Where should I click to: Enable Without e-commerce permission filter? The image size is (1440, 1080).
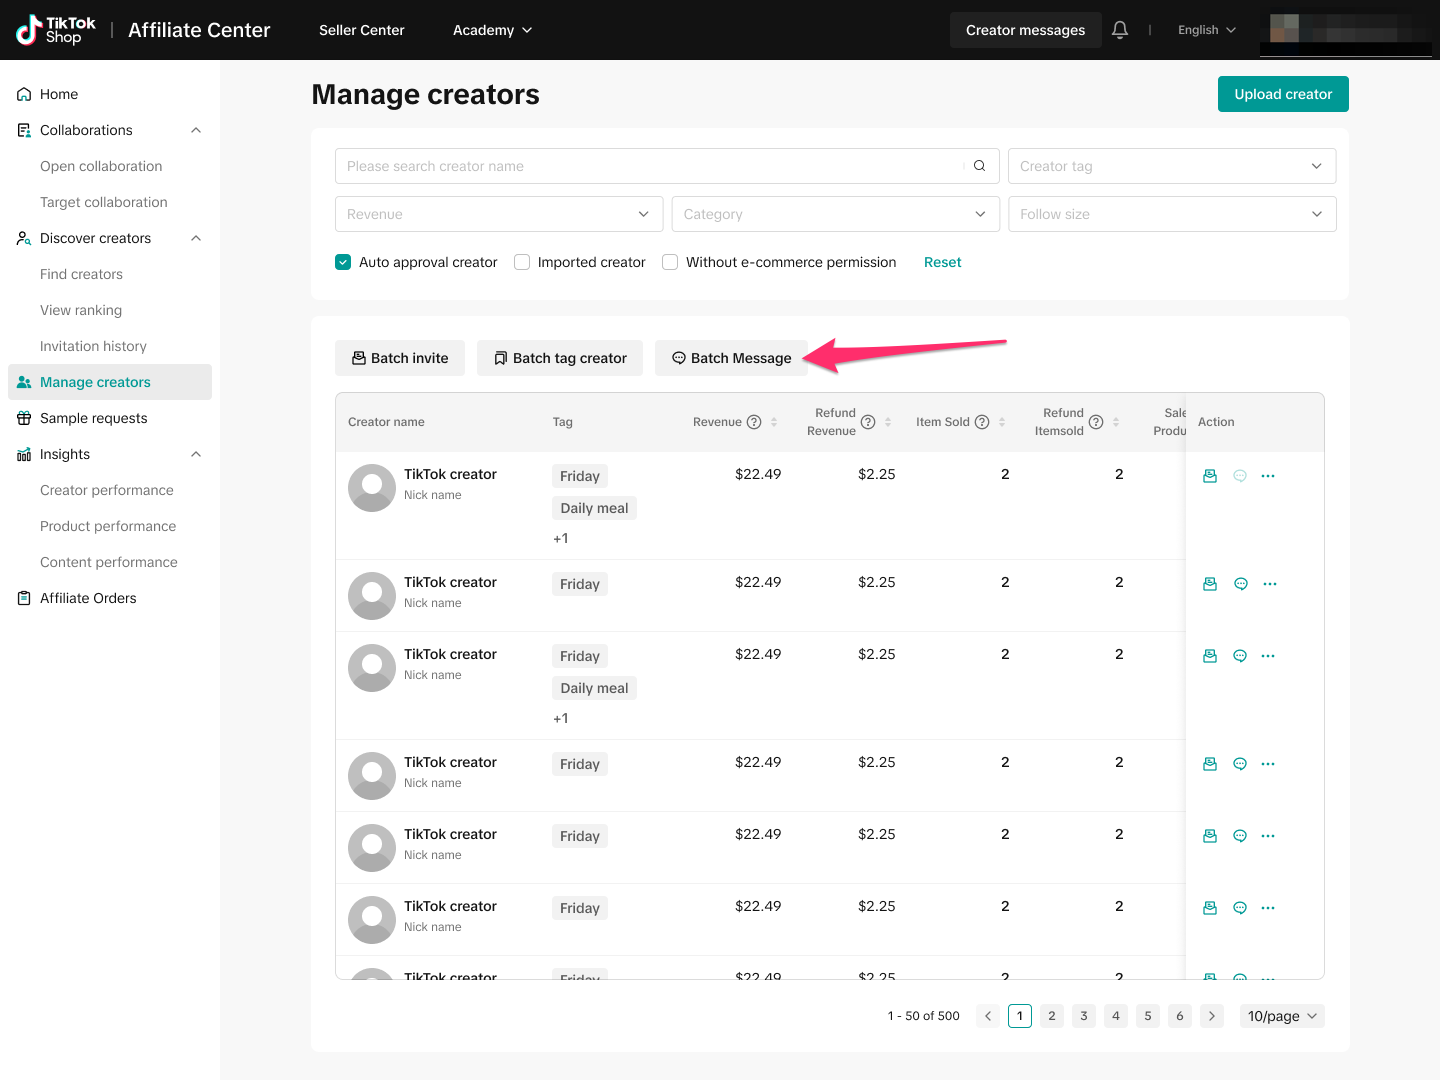point(670,262)
